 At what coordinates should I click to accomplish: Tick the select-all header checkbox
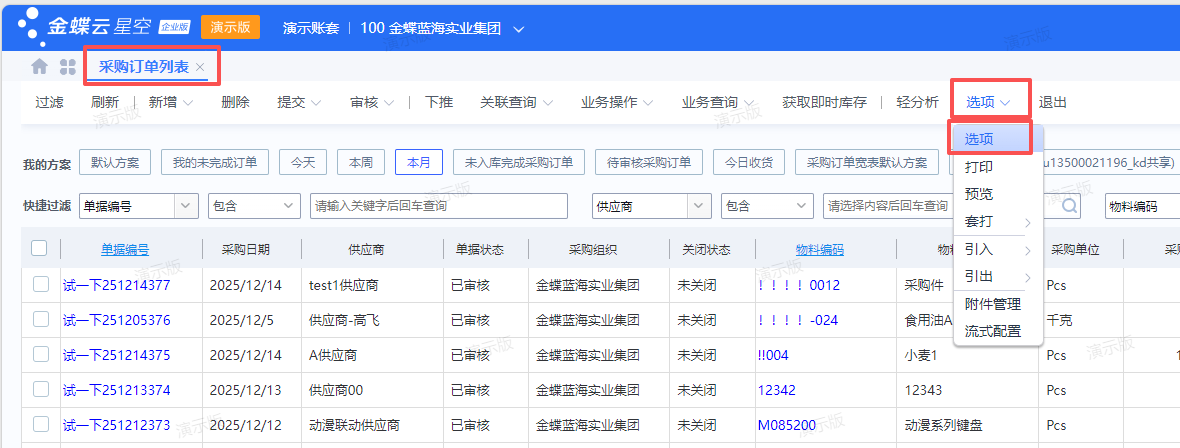pos(39,249)
